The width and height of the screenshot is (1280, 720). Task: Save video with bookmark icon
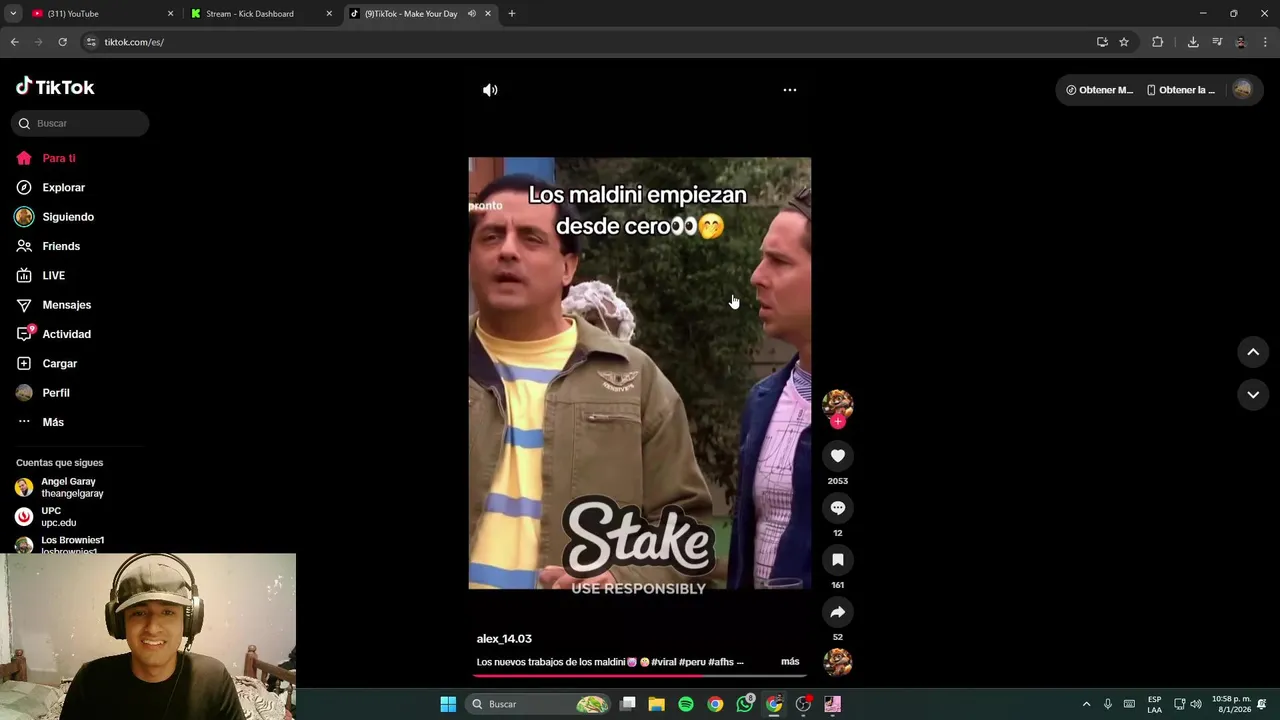[x=838, y=560]
